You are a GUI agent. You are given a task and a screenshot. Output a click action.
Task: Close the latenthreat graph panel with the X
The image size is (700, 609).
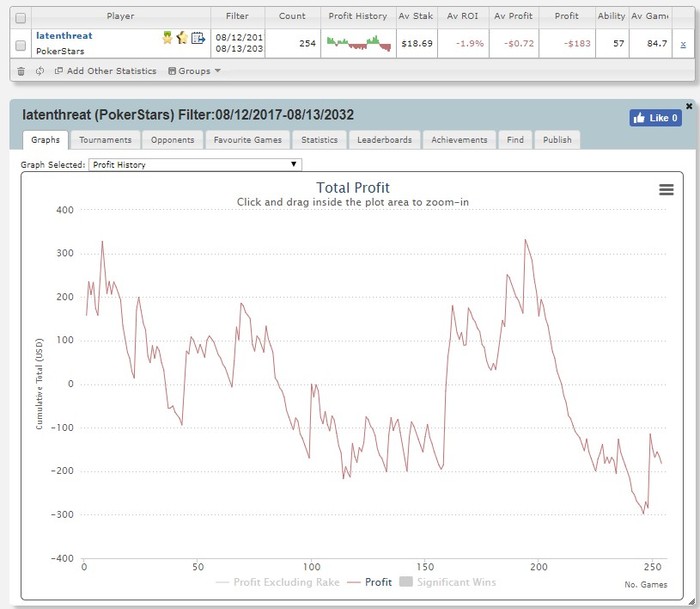point(689,106)
